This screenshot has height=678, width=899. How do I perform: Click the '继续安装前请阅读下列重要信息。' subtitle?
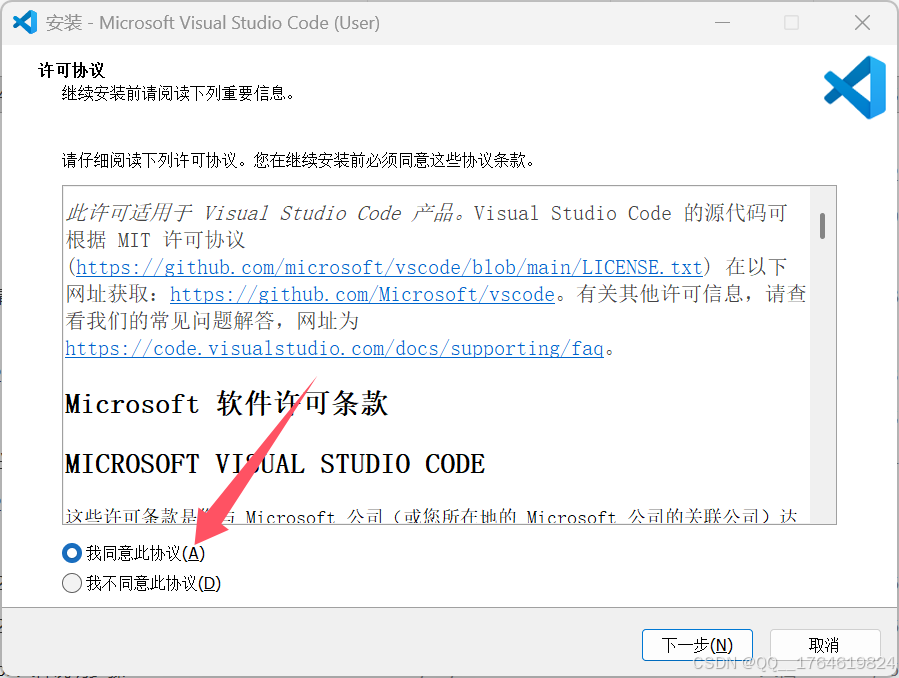[x=178, y=93]
